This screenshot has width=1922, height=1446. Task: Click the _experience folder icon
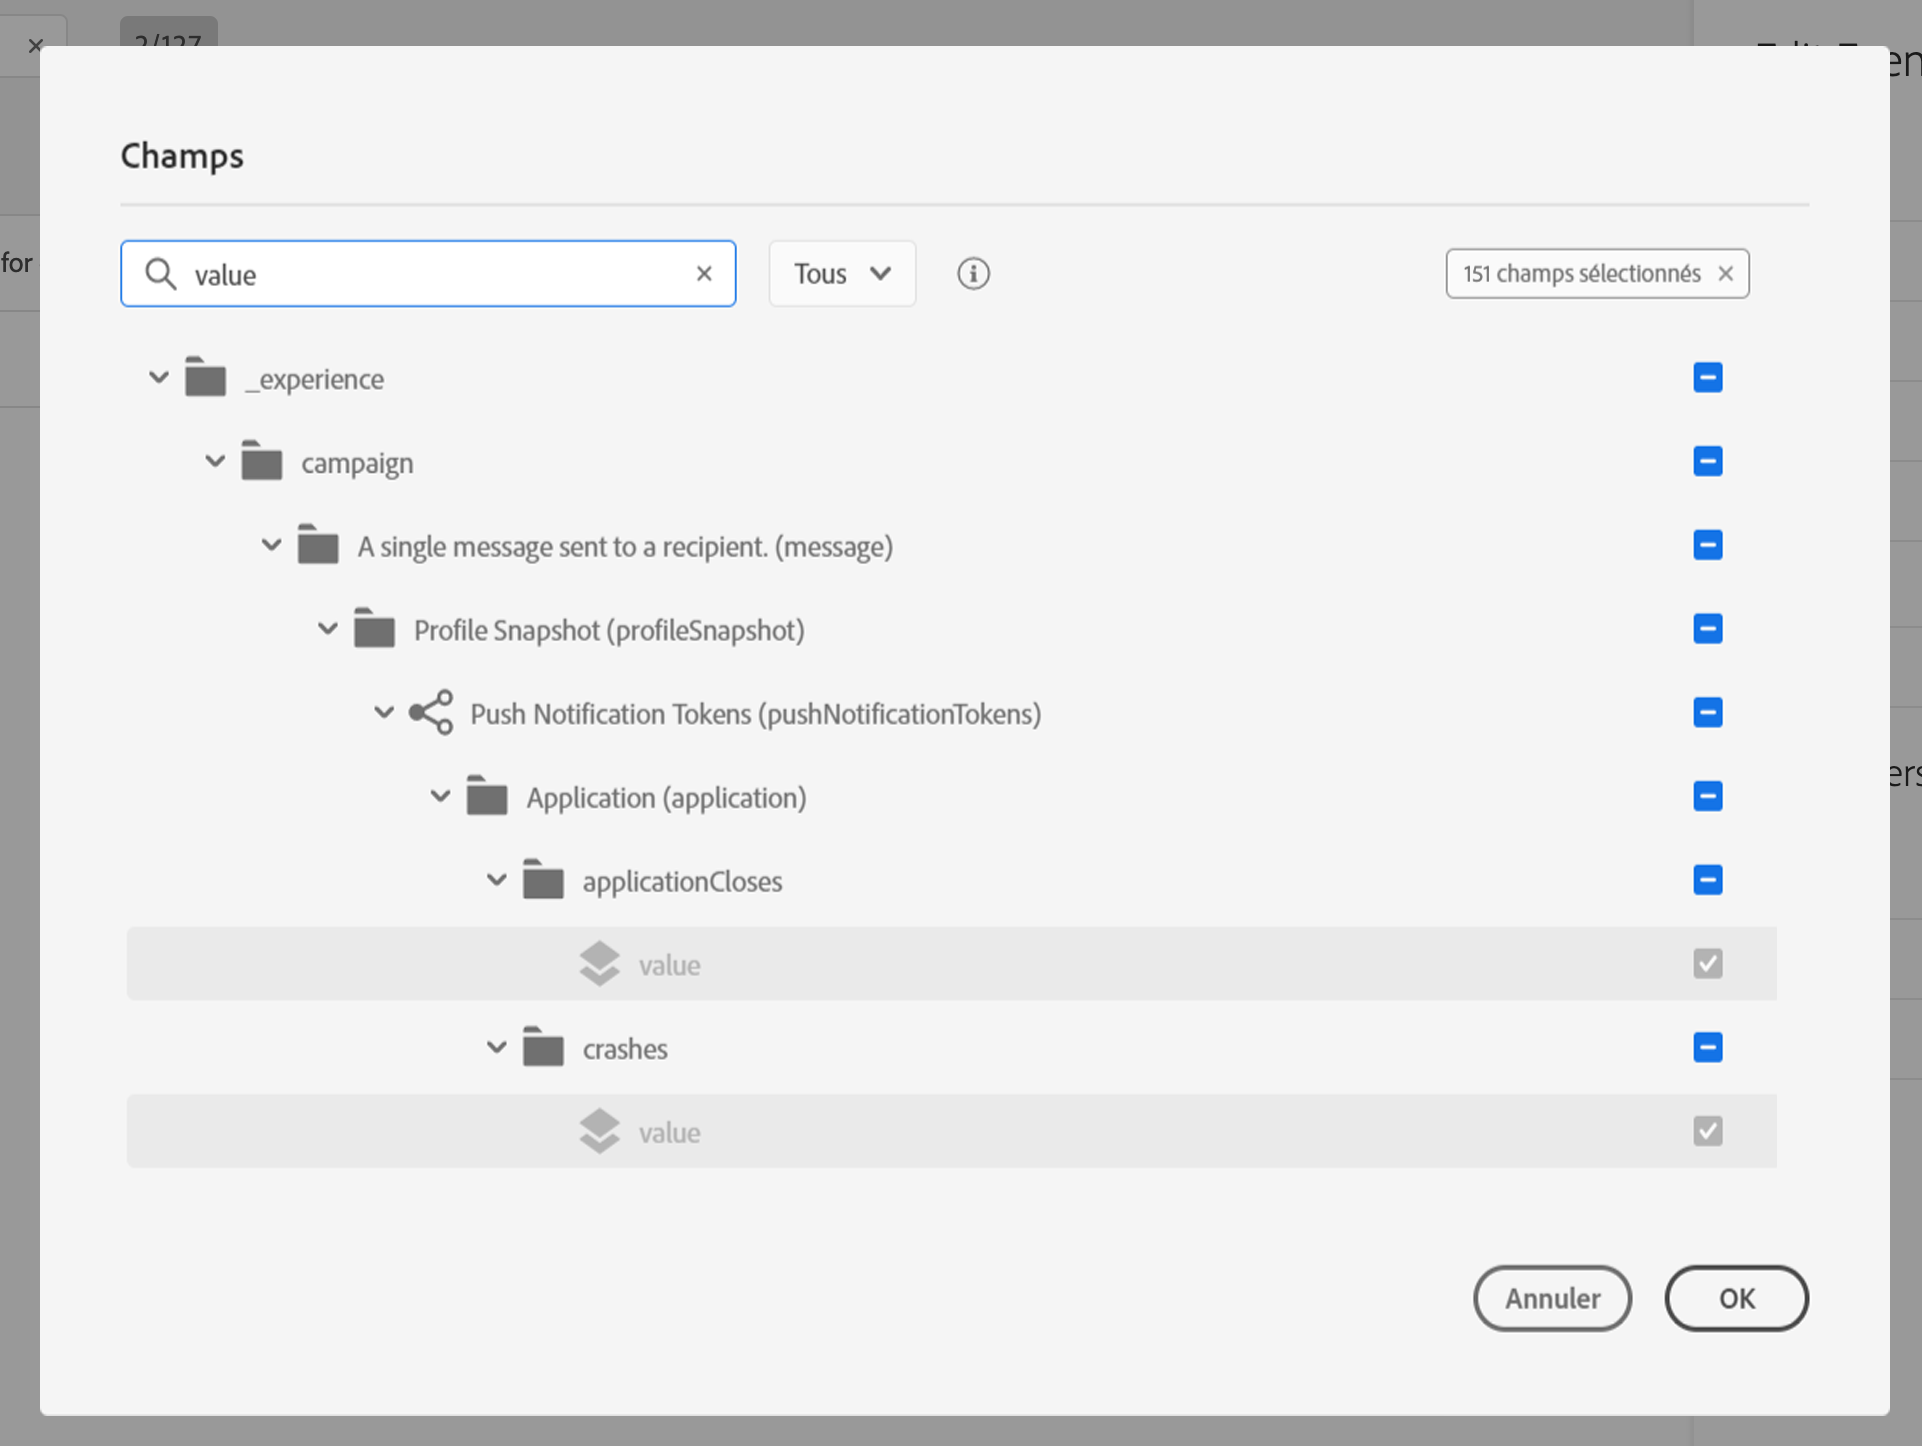point(205,378)
